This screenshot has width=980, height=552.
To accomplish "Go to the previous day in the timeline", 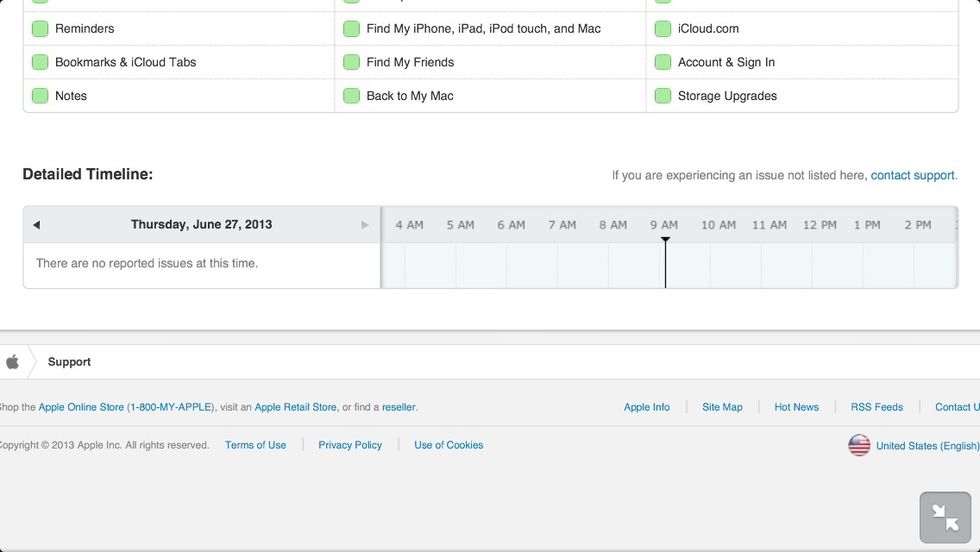I will tap(36, 224).
